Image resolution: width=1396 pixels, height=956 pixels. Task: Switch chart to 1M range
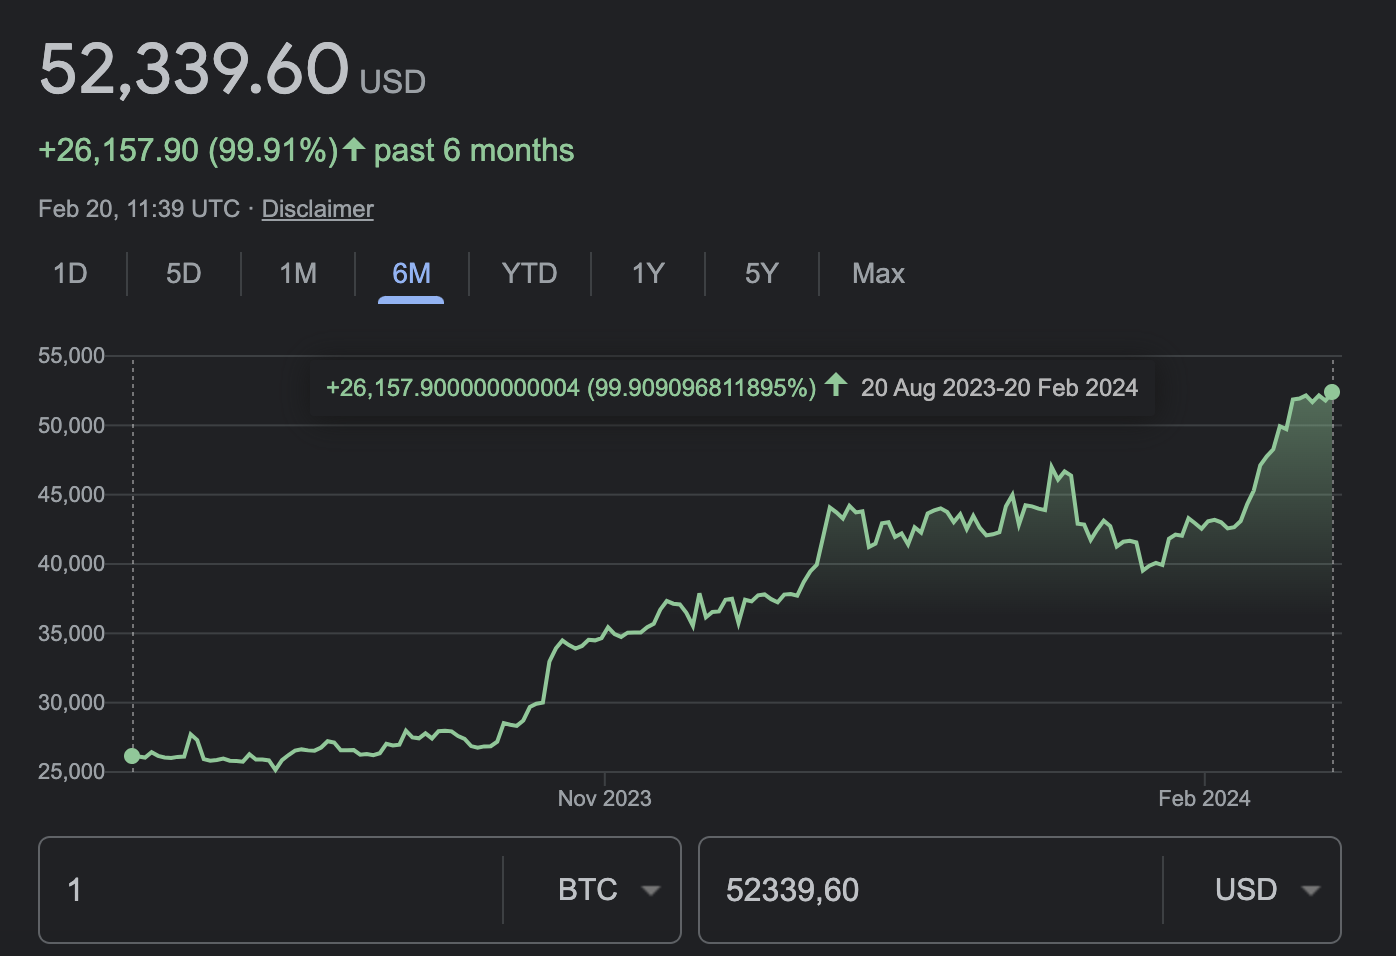coord(298,273)
